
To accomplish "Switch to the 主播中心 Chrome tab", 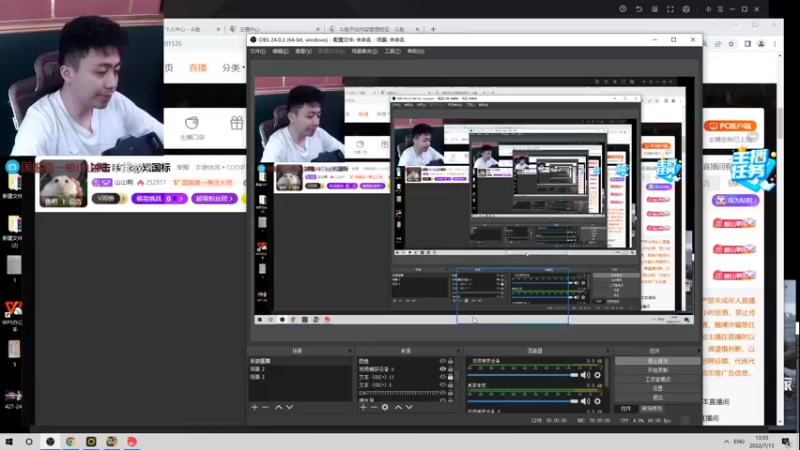I will [275, 29].
